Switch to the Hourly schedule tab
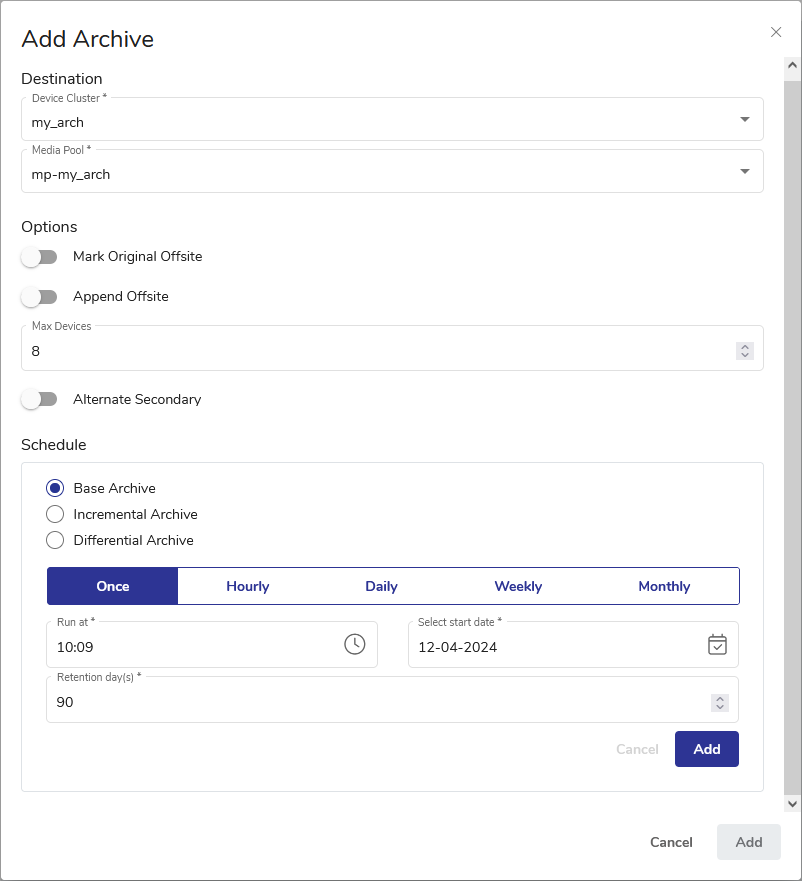This screenshot has width=802, height=881. tap(248, 587)
